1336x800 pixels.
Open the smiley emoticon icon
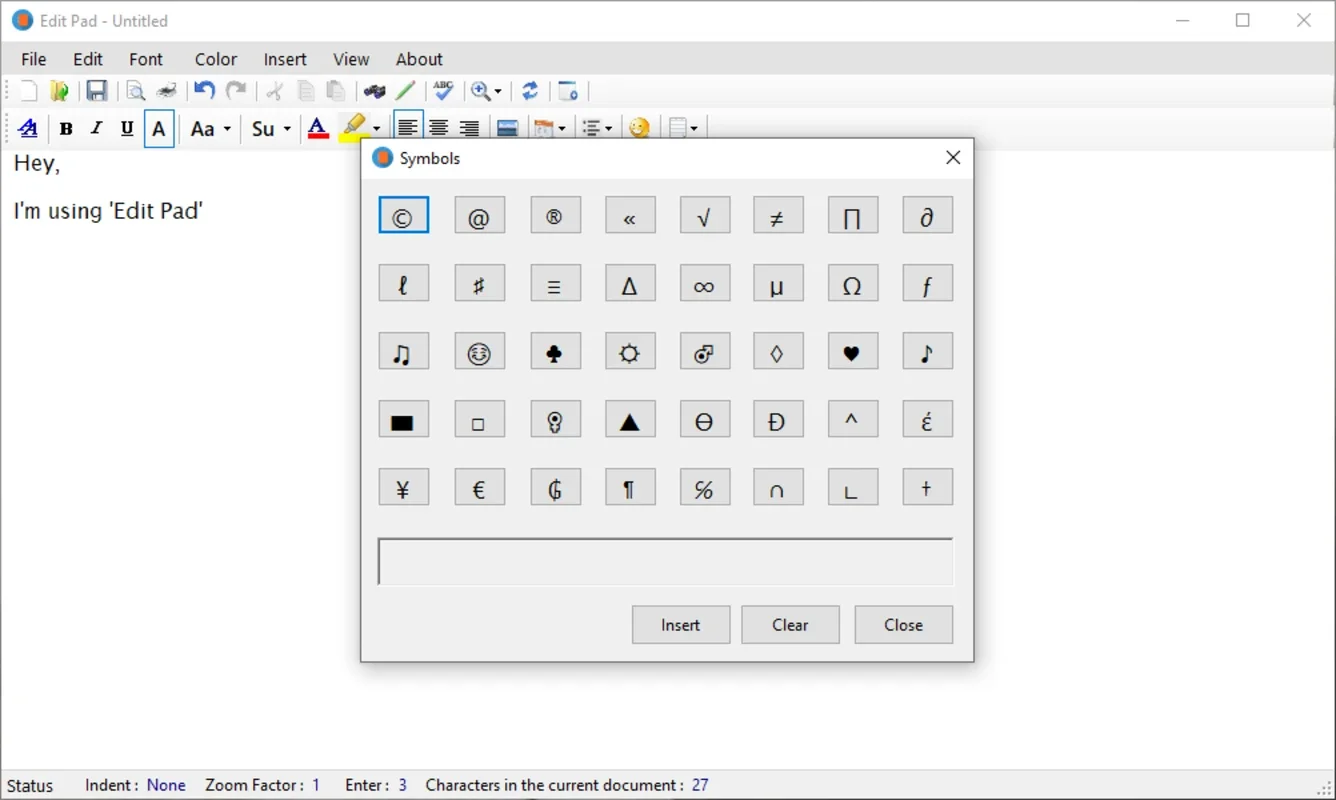point(640,128)
